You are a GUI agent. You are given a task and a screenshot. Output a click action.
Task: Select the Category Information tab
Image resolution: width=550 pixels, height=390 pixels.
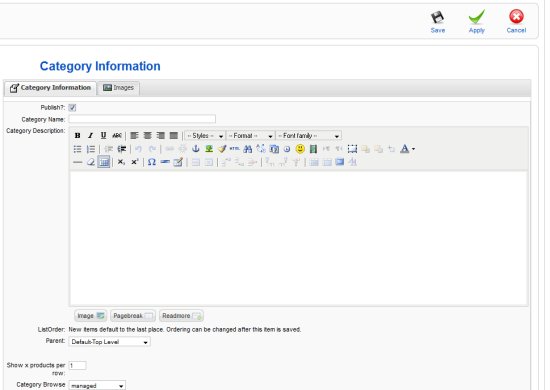tap(50, 88)
